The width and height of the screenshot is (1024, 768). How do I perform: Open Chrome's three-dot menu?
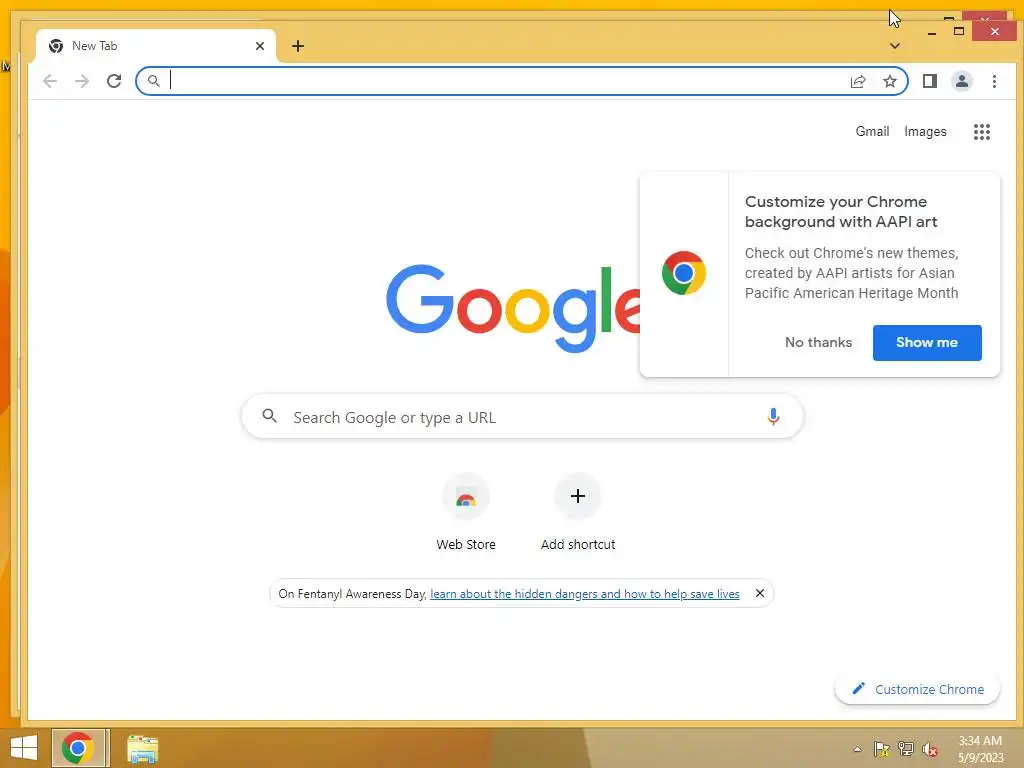tap(994, 81)
